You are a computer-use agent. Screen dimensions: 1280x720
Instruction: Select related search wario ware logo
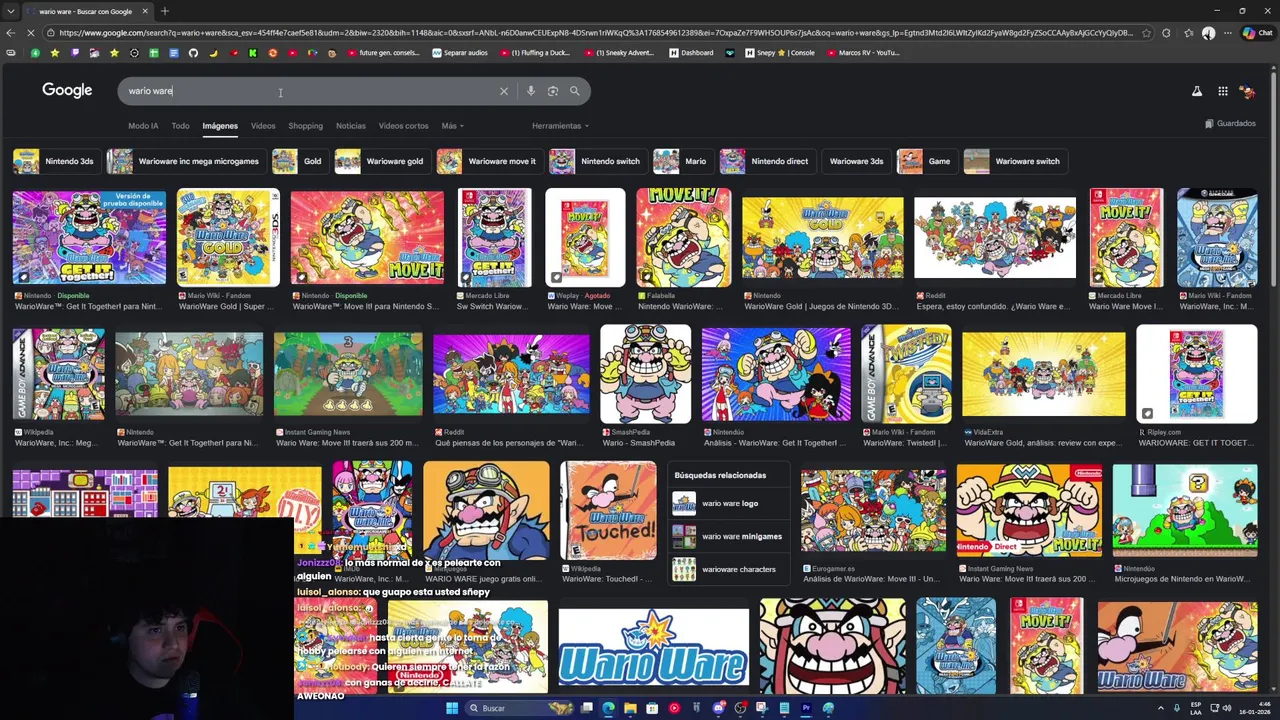click(730, 504)
